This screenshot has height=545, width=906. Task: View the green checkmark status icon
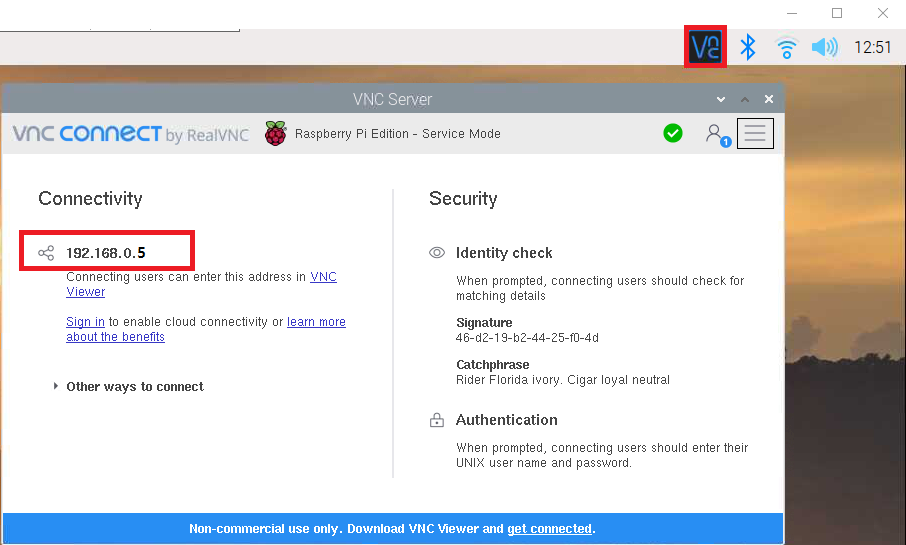click(x=673, y=134)
